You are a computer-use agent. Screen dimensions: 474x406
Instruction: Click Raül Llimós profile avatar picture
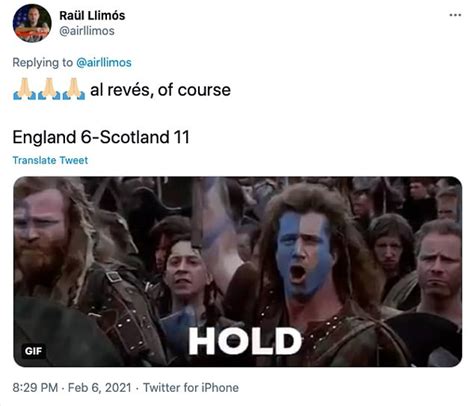(32, 23)
